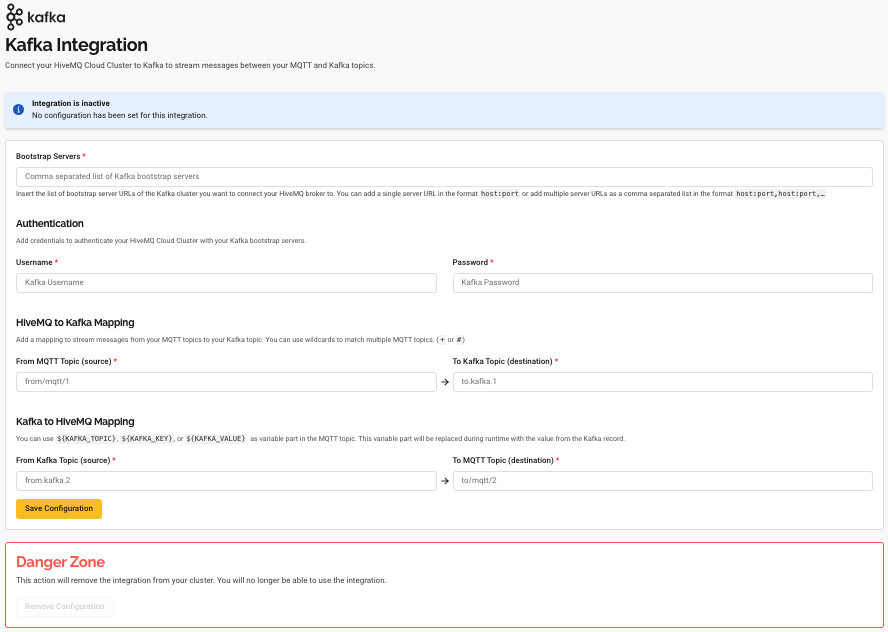This screenshot has width=888, height=632.
Task: Click the HiveMQ to Kafka Mapping heading
Action: click(x=75, y=323)
